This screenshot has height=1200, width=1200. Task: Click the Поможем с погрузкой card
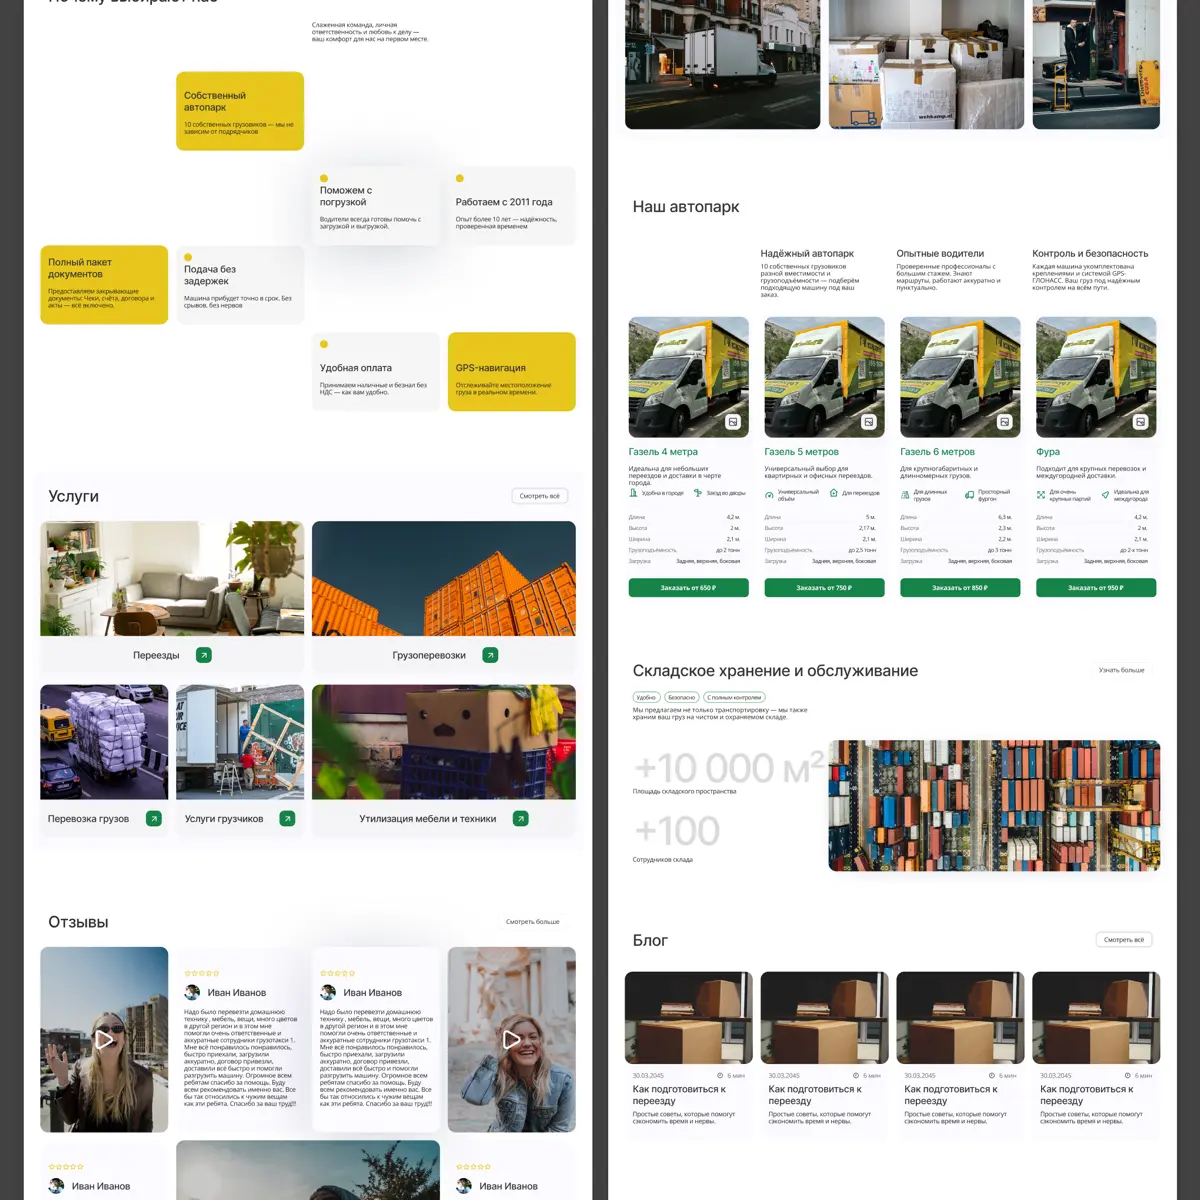(376, 205)
